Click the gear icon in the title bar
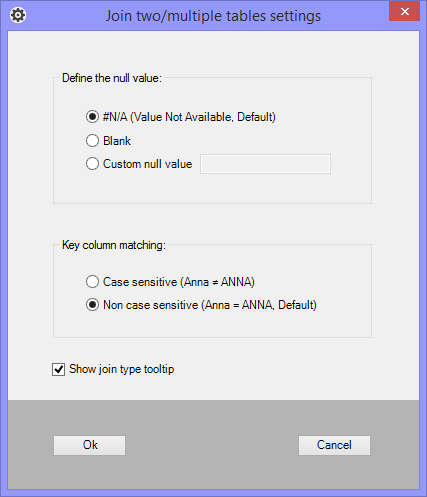The image size is (427, 497). click(18, 15)
